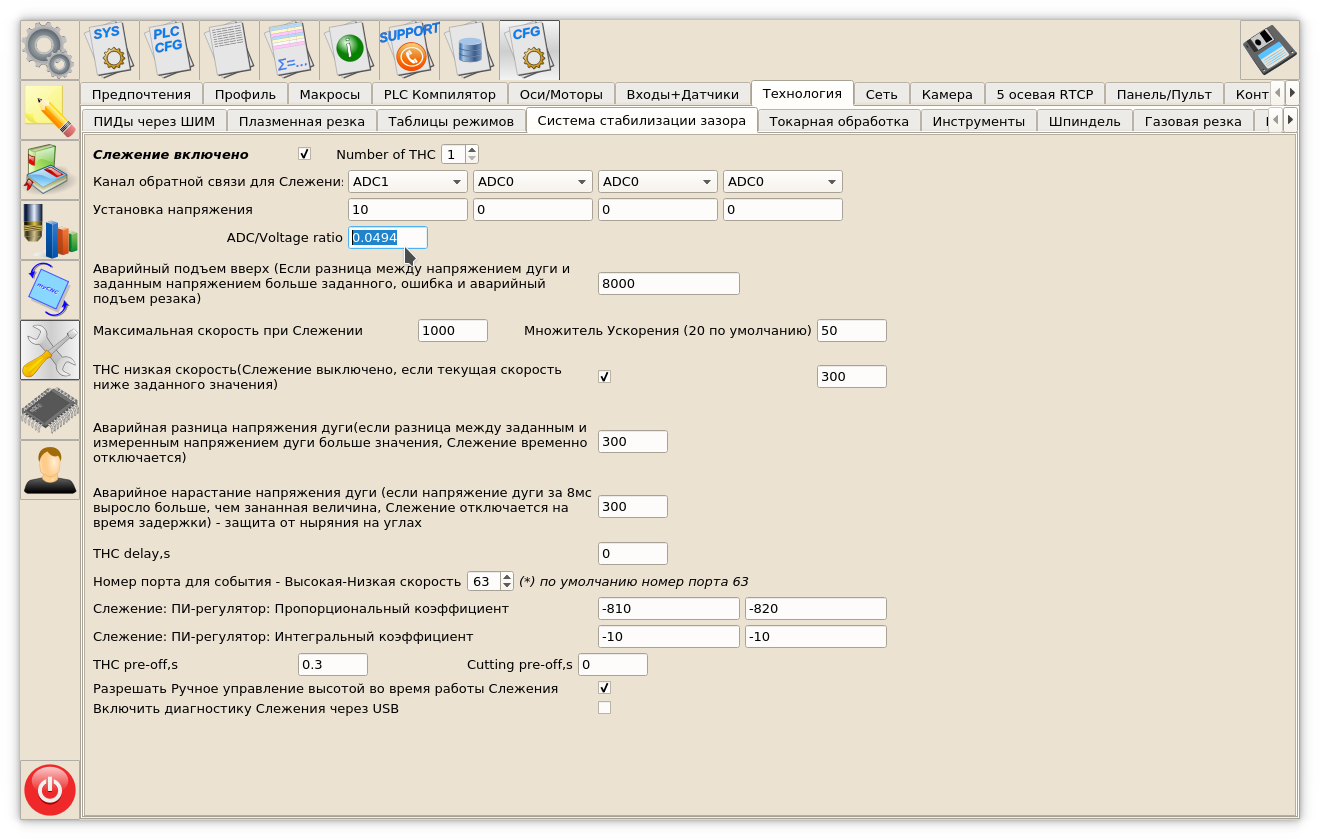Viewport: 1320px width, 840px height.
Task: Open the tool library drill-and-books icon
Action: tap(50, 230)
